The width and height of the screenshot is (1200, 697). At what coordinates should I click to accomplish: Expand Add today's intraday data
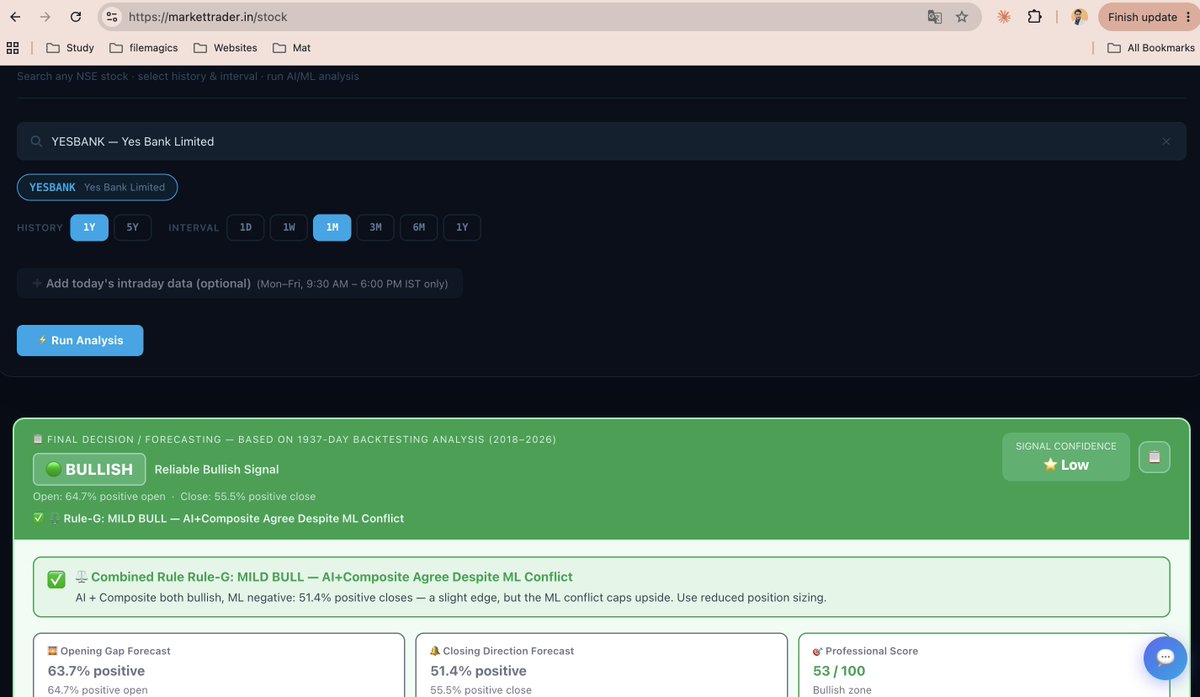[x=240, y=283]
